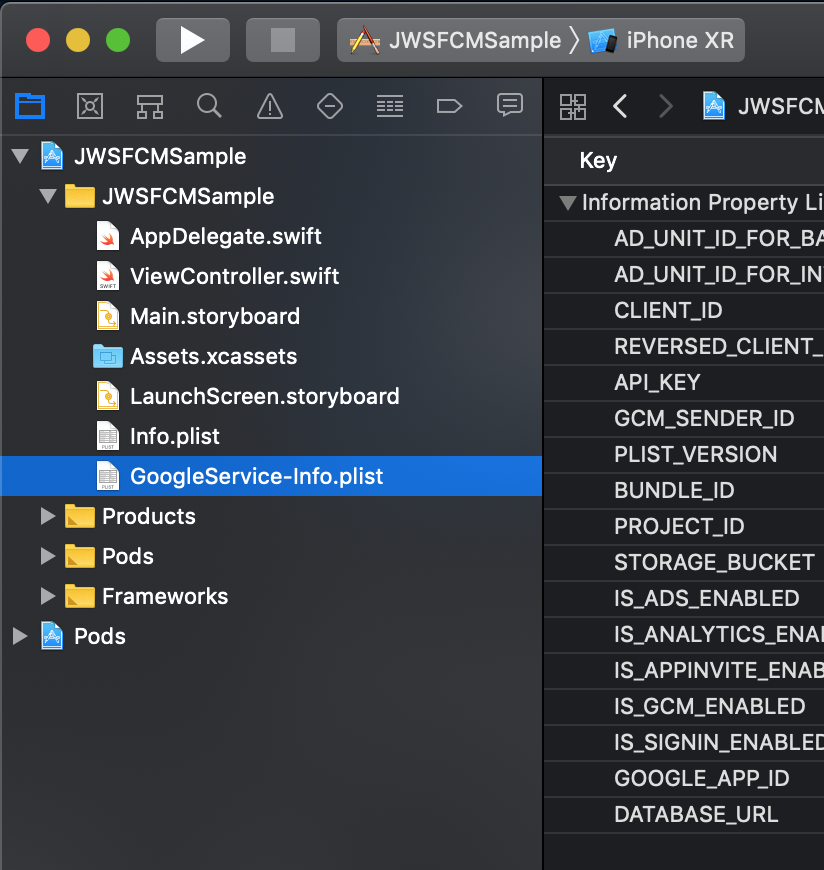The width and height of the screenshot is (824, 870).
Task: Click the Key column header
Action: tap(684, 161)
